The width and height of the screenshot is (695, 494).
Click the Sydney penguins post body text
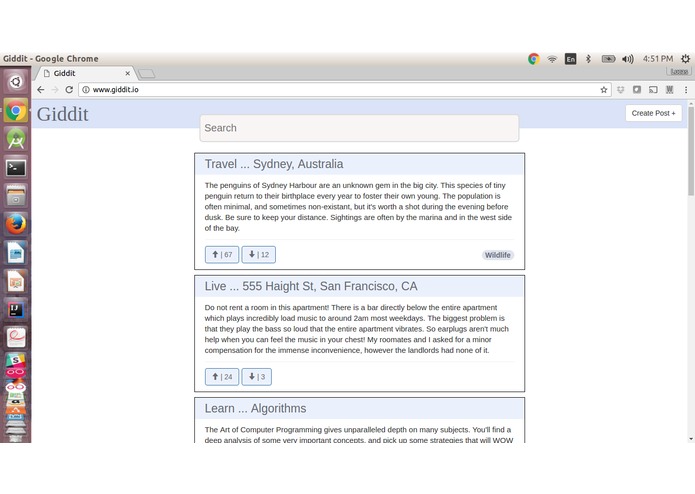(x=358, y=206)
